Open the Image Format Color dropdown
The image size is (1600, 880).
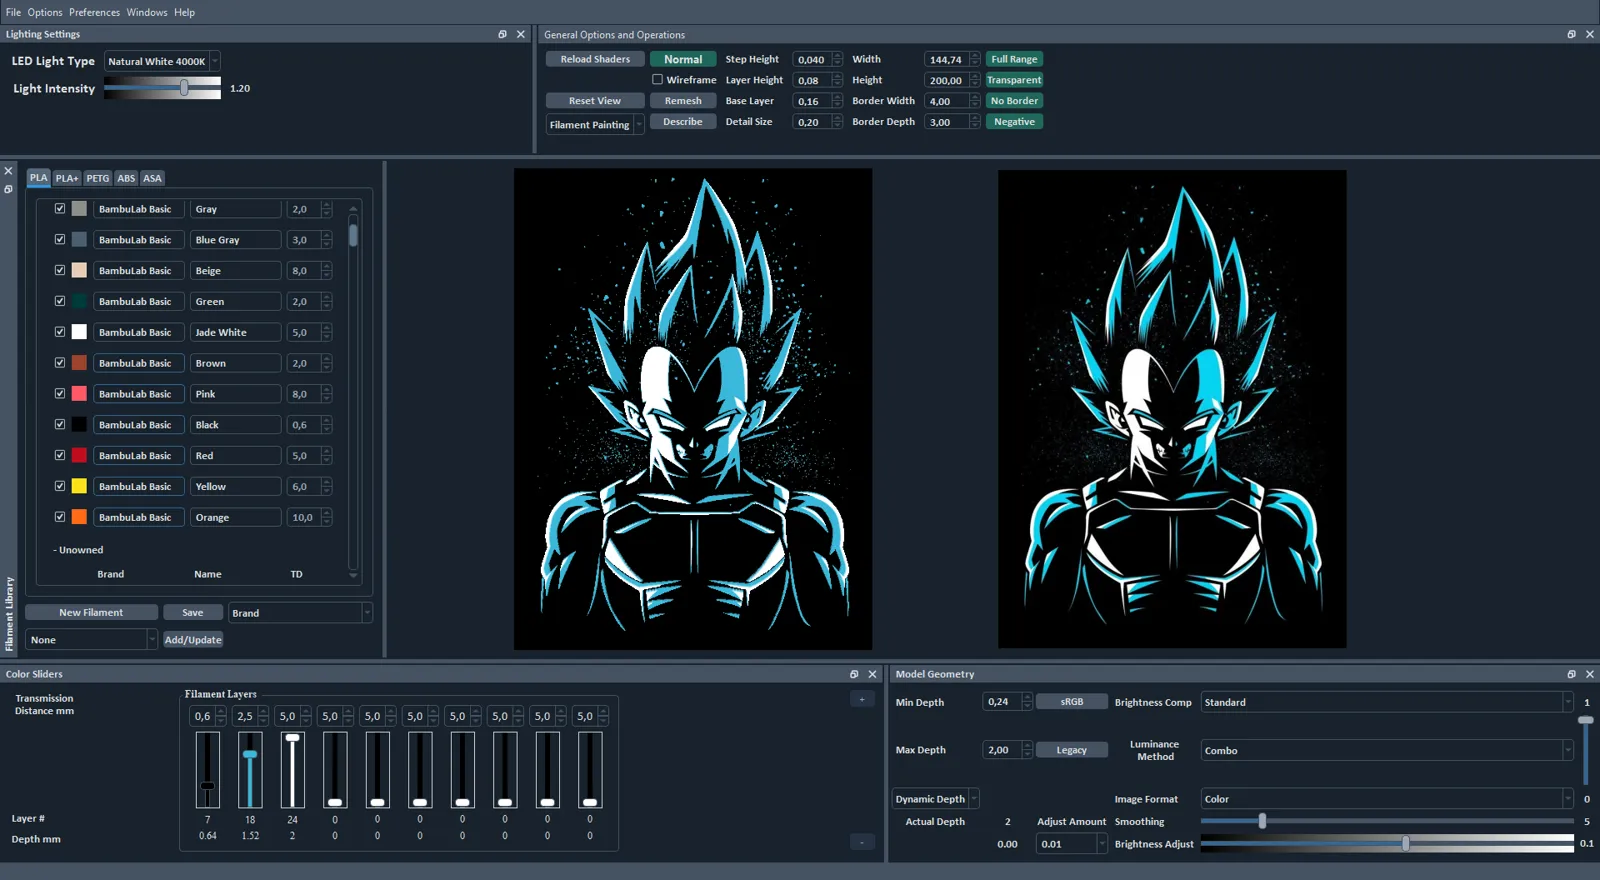[x=1387, y=799]
